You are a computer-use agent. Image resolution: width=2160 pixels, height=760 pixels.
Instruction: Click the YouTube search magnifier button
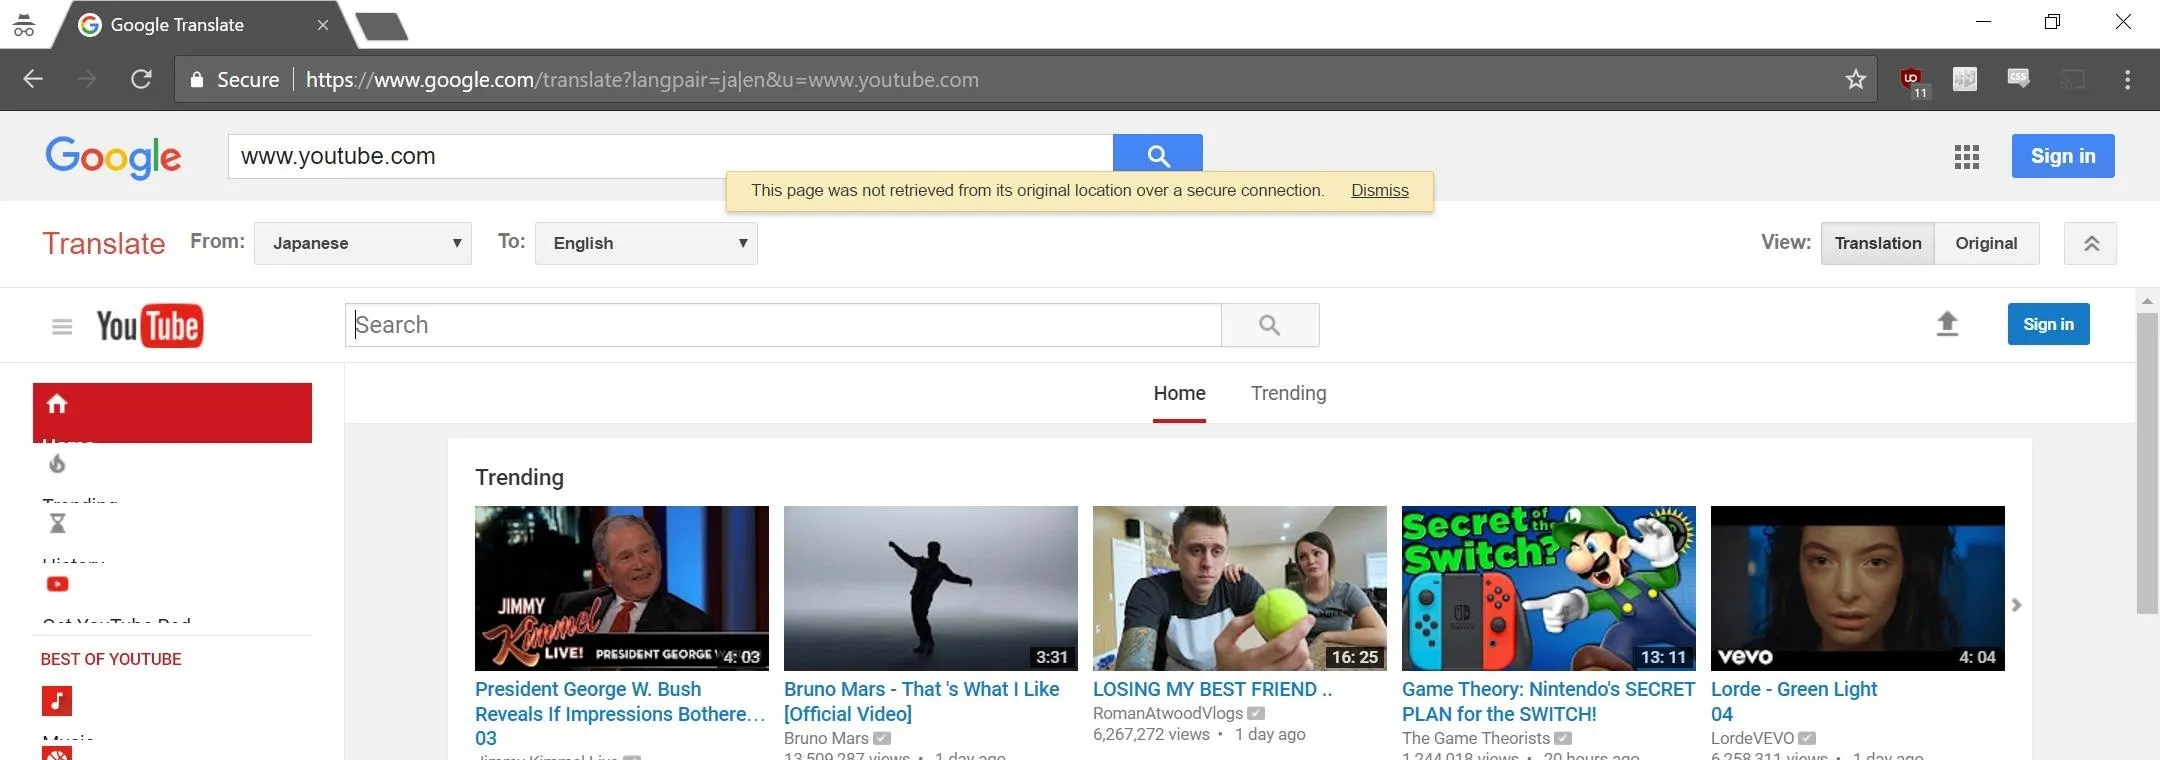pyautogui.click(x=1270, y=325)
